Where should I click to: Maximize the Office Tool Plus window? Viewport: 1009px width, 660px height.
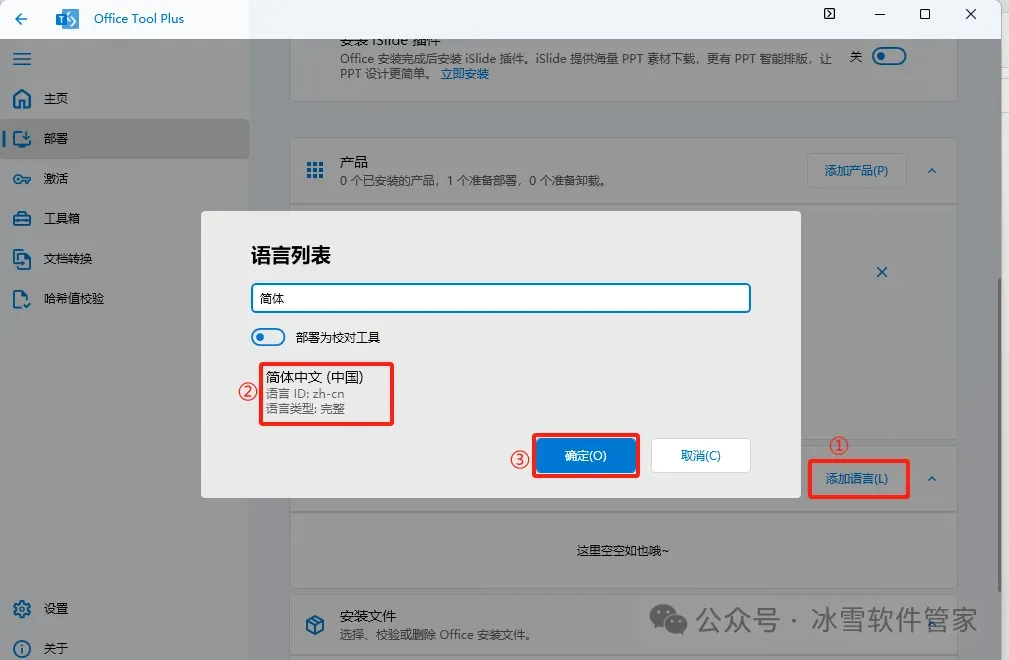(x=925, y=14)
